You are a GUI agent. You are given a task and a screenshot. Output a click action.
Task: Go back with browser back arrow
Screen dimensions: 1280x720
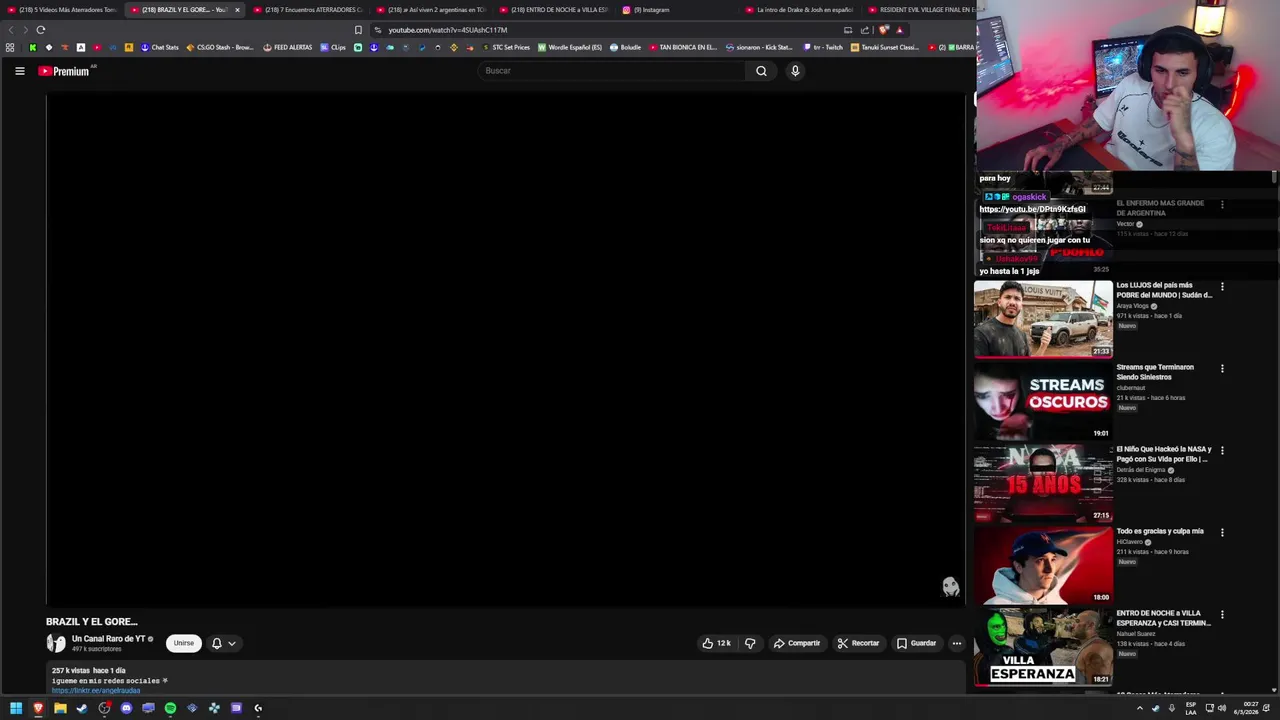click(x=11, y=30)
